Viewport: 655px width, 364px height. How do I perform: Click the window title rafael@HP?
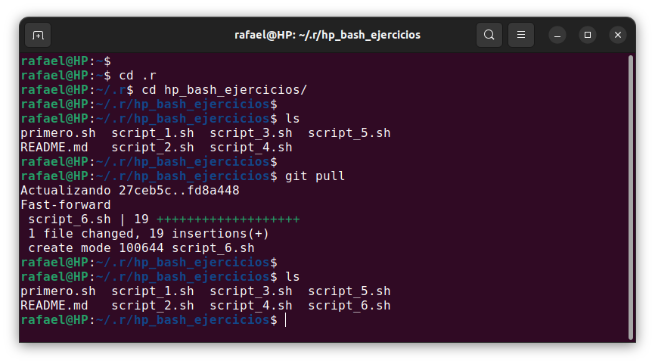327,35
